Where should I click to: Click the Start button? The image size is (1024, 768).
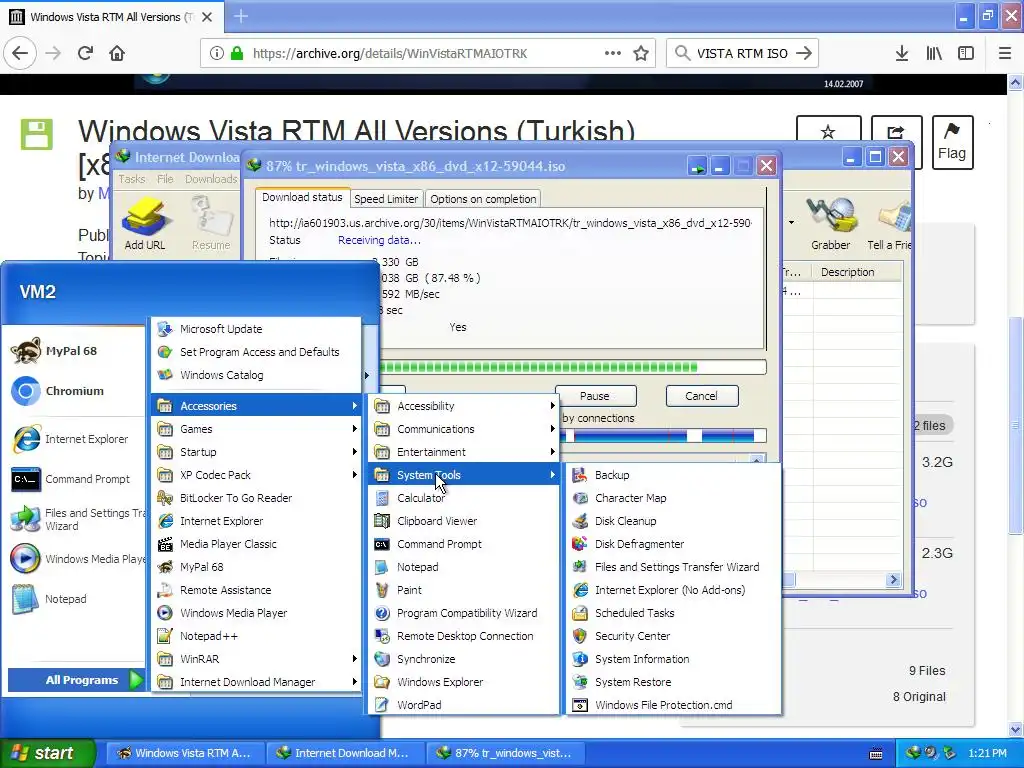(48, 753)
